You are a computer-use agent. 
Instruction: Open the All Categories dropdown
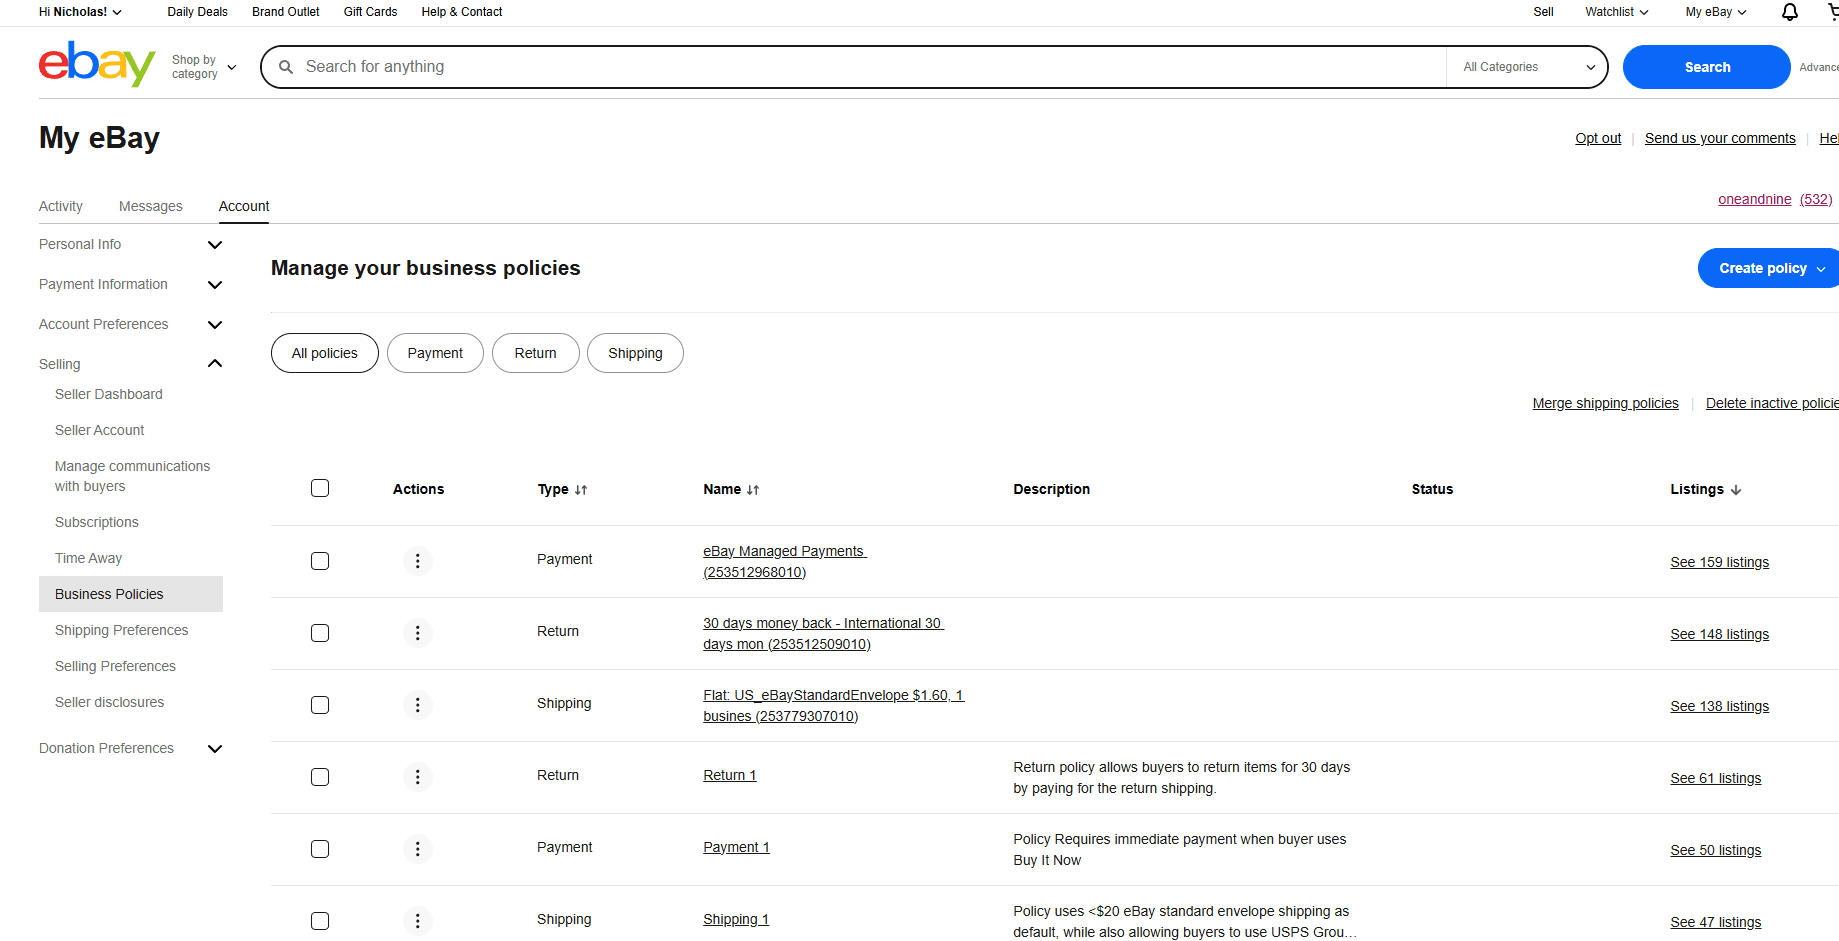click(1525, 66)
